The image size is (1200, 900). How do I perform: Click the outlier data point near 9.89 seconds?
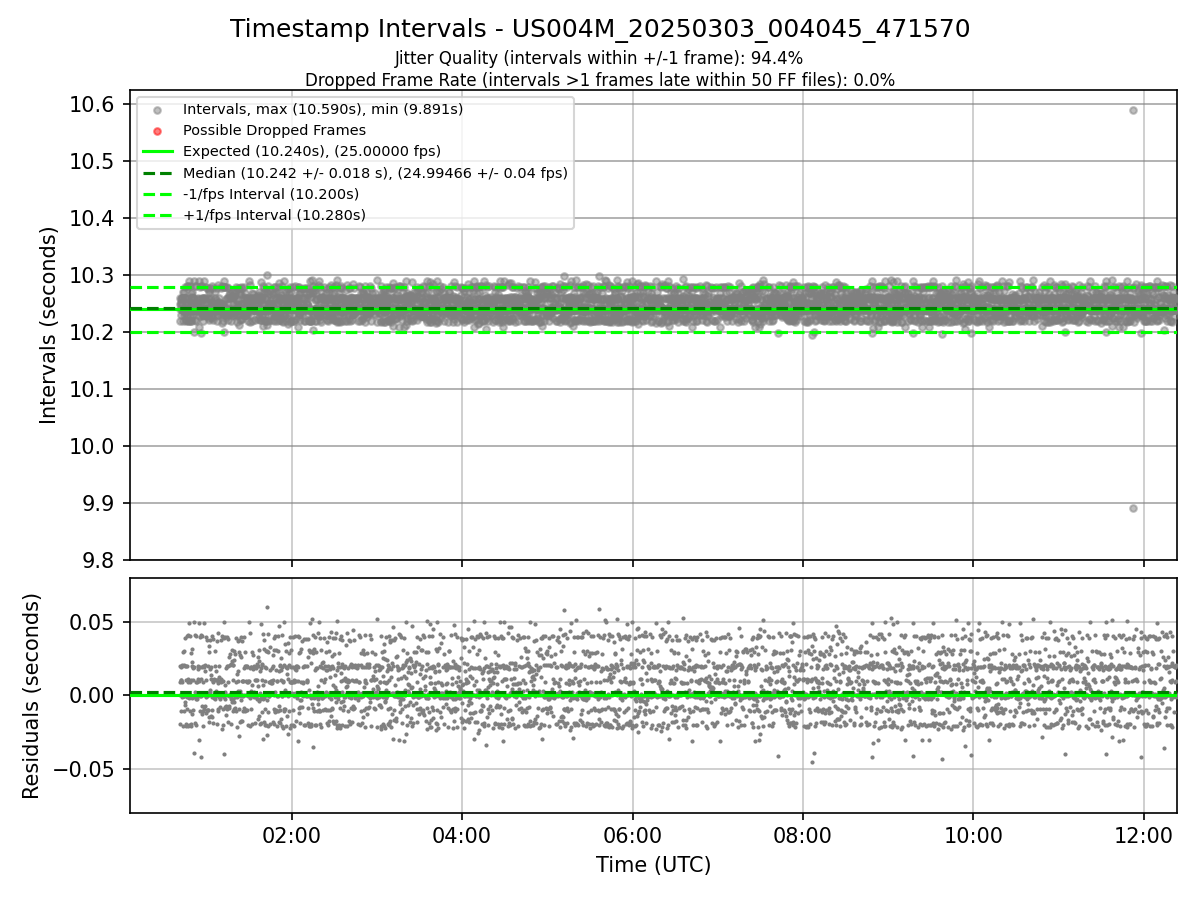1133,508
